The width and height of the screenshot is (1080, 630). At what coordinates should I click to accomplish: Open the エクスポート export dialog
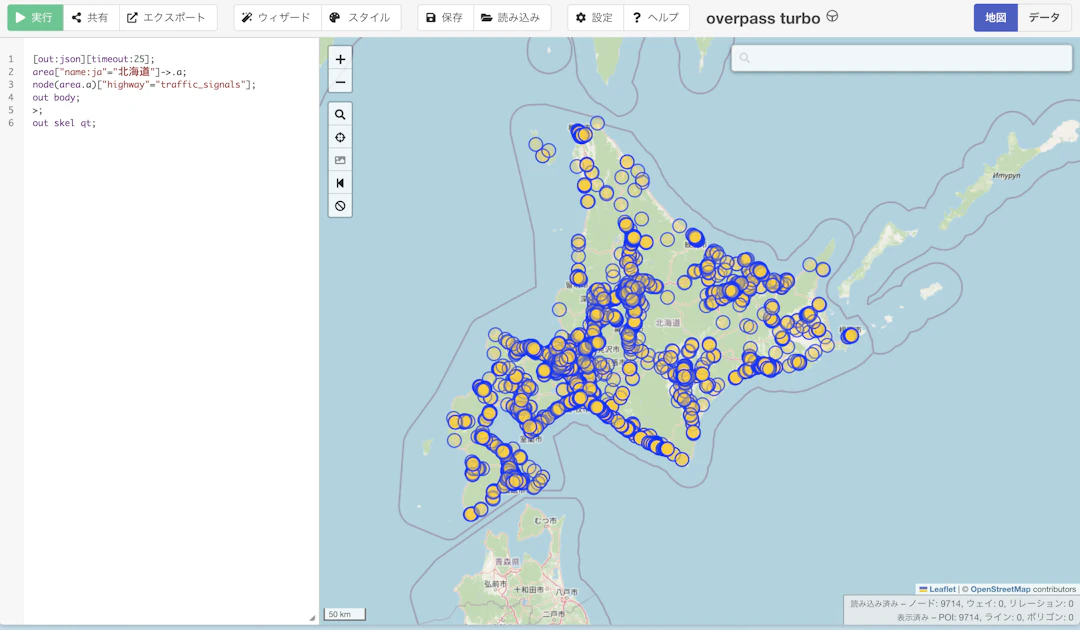click(x=167, y=18)
